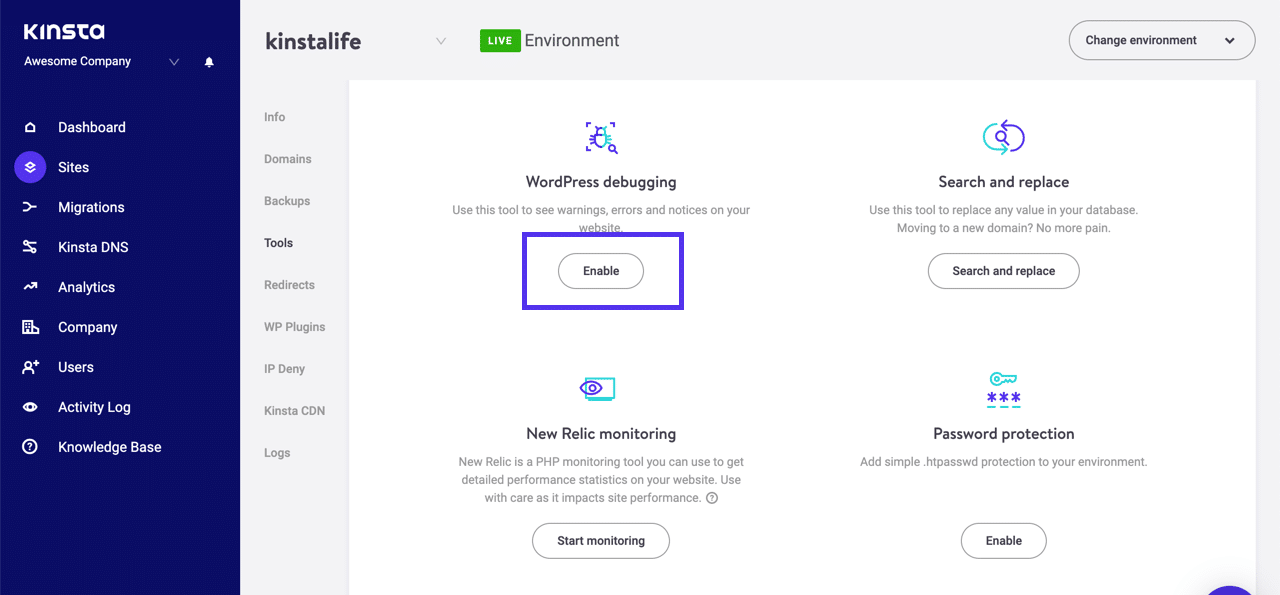This screenshot has height=595, width=1280.
Task: Select the Users icon in the sidebar
Action: (x=32, y=367)
